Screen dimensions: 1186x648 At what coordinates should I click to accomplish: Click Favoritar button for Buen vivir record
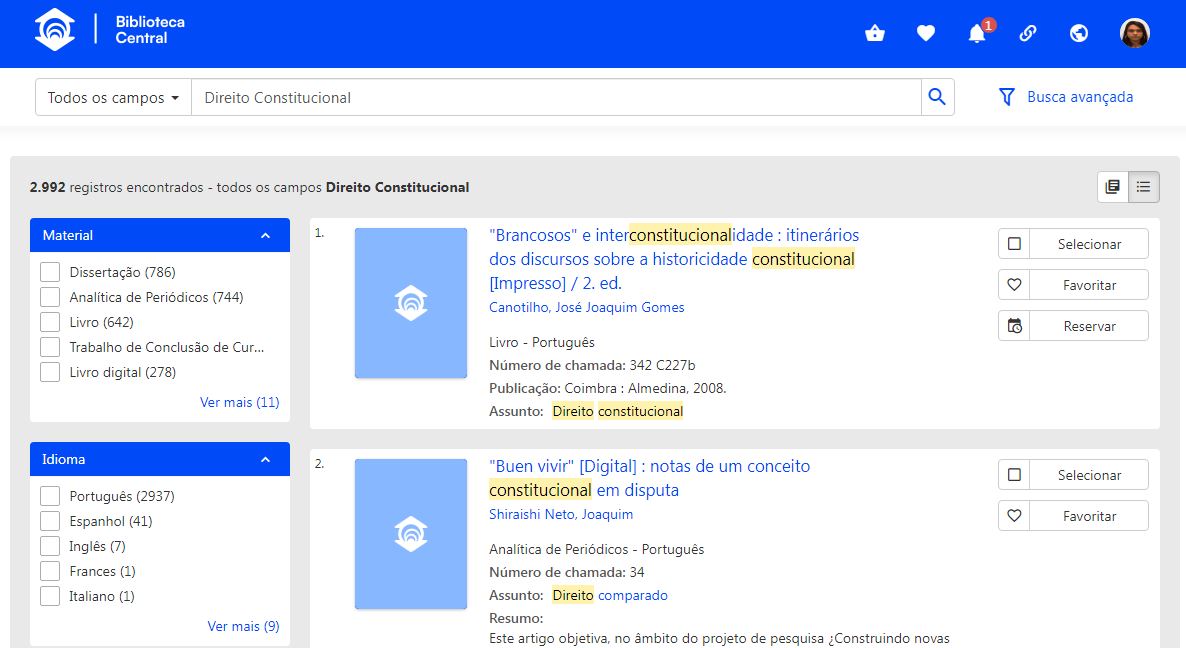pos(1089,516)
